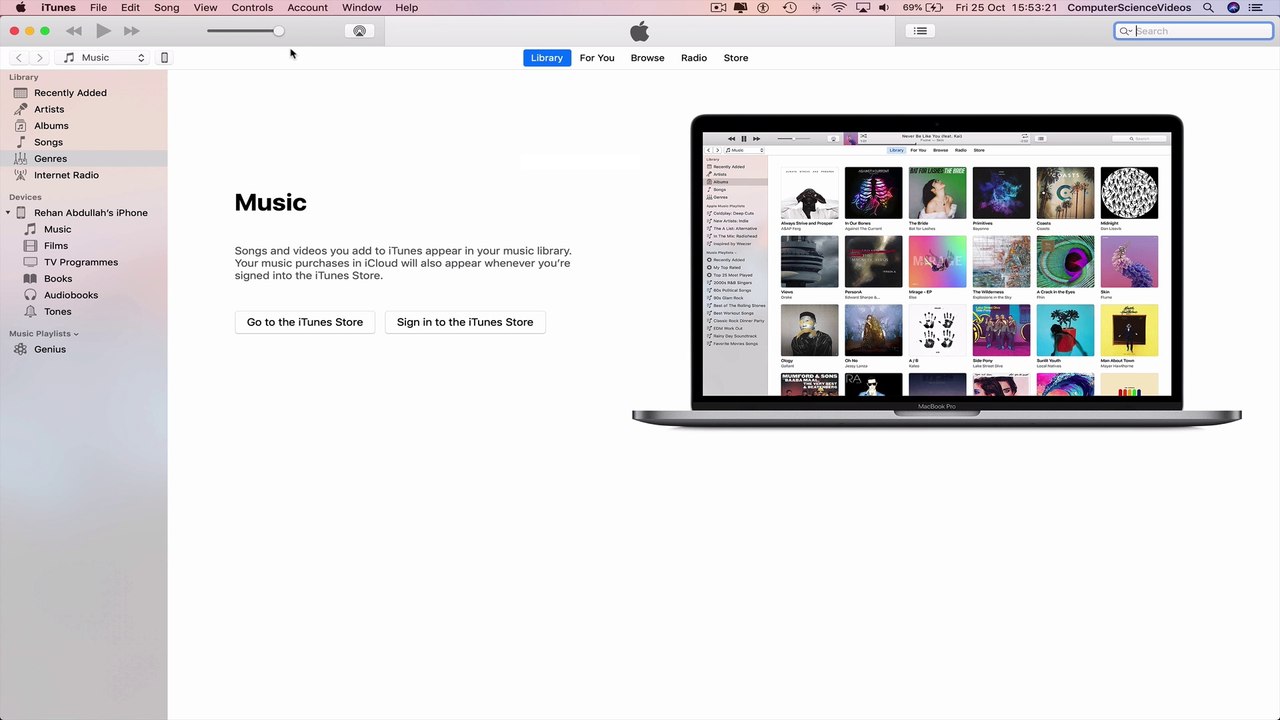Click the volume slider knob
The width and height of the screenshot is (1280, 720).
pos(278,31)
